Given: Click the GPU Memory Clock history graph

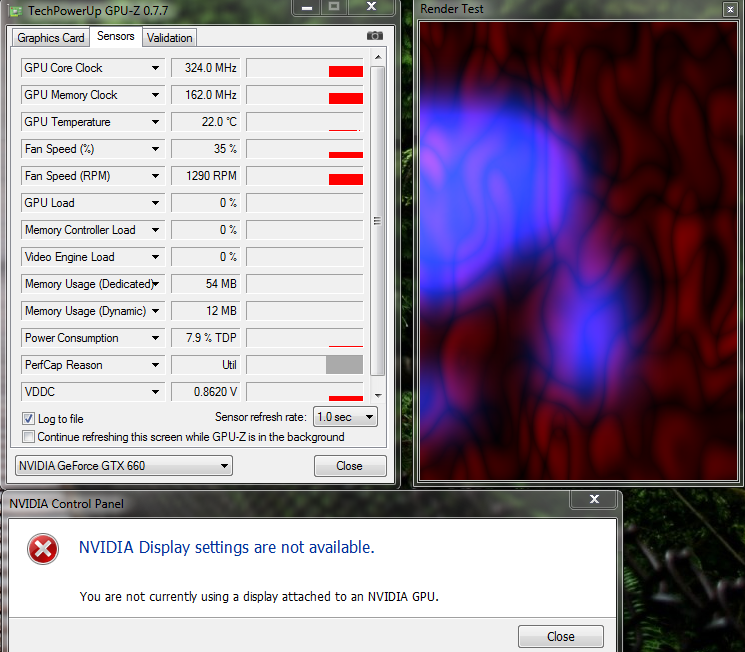Looking at the screenshot, I should pos(305,95).
